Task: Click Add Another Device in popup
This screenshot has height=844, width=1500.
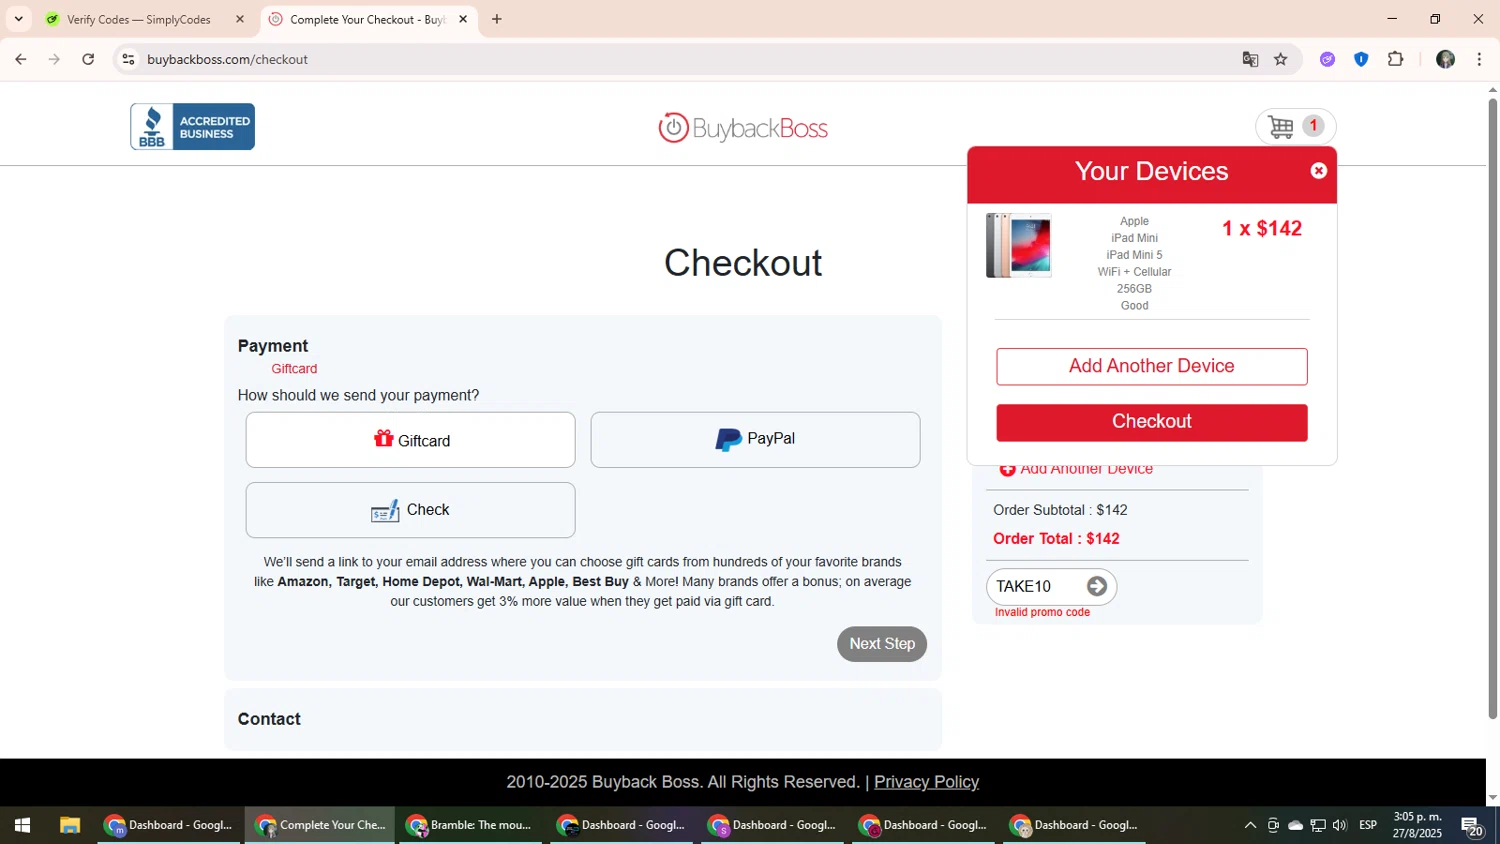Action: (x=1151, y=366)
